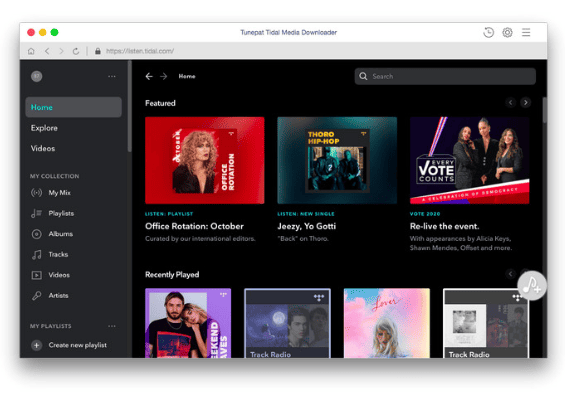This screenshot has width=565, height=407.
Task: Open Every Vote Counts banner image
Action: [x=470, y=160]
